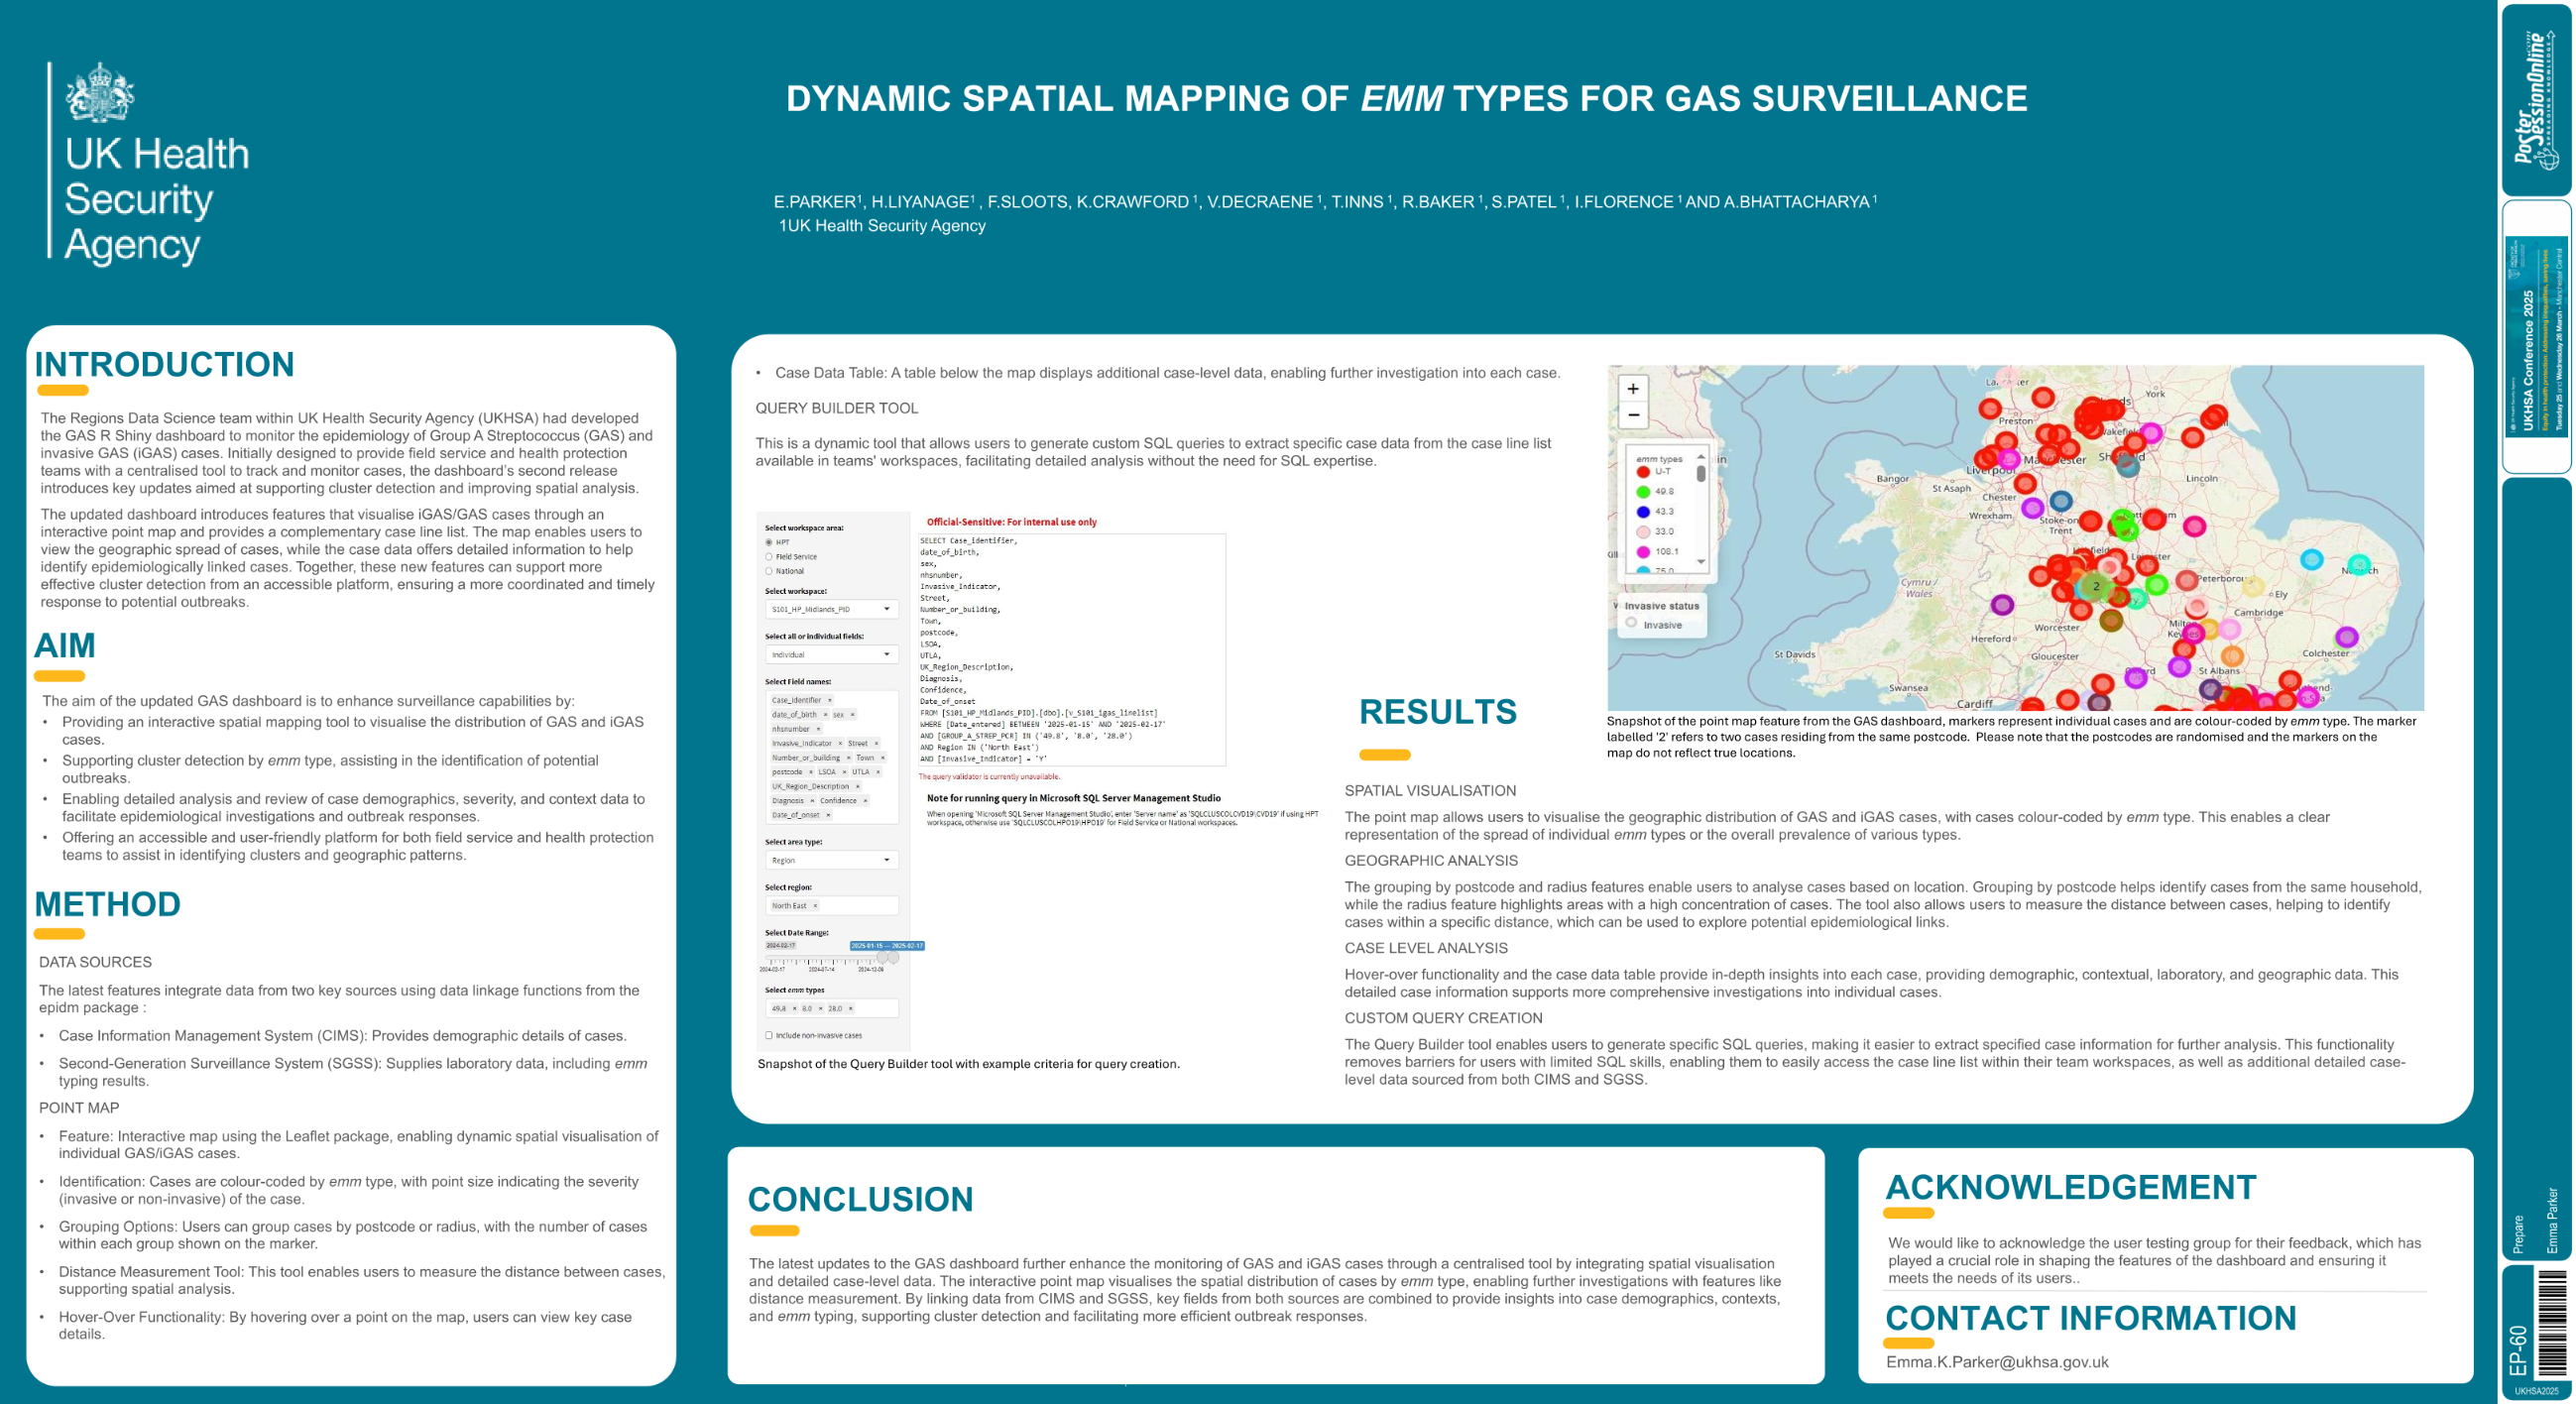Click the right handle of date range slider
The height and width of the screenshot is (1404, 2576).
tap(894, 958)
